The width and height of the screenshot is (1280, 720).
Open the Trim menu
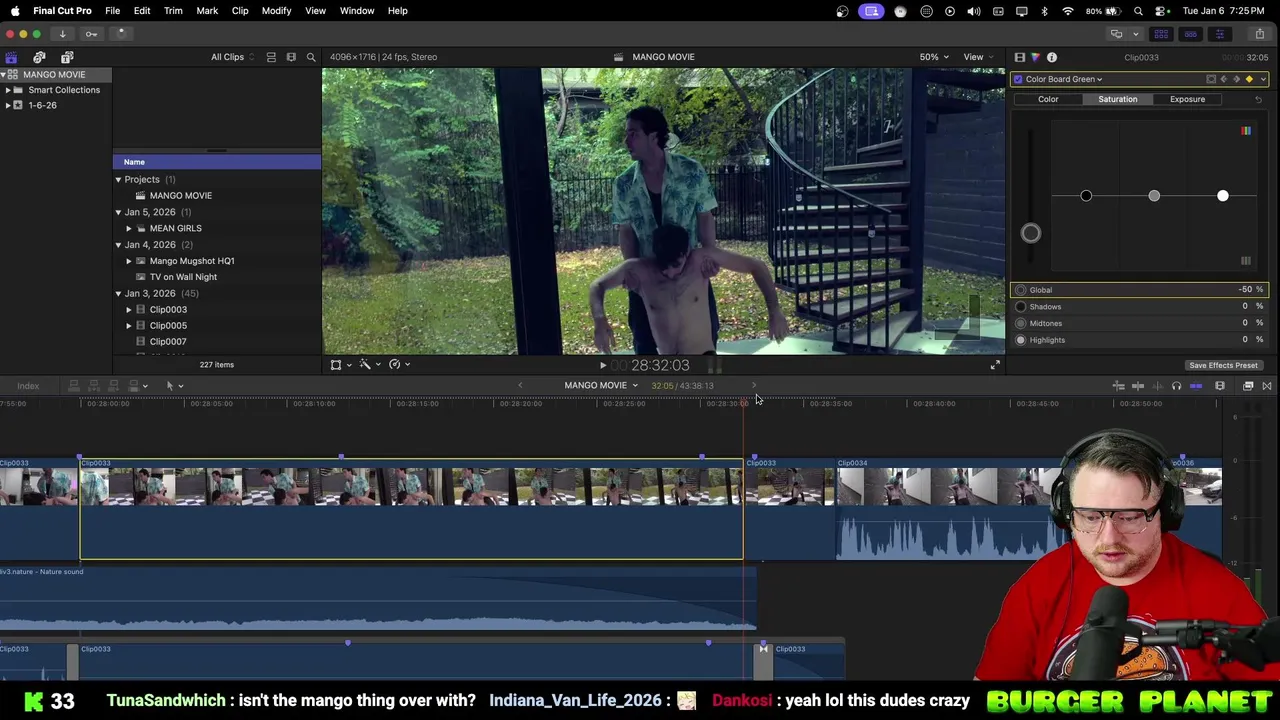click(173, 11)
